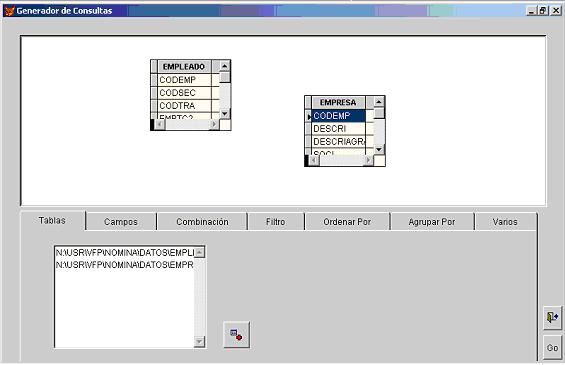This screenshot has height=365, width=565.
Task: Select CODEMP field in EMPRESA table
Action: [x=338, y=116]
